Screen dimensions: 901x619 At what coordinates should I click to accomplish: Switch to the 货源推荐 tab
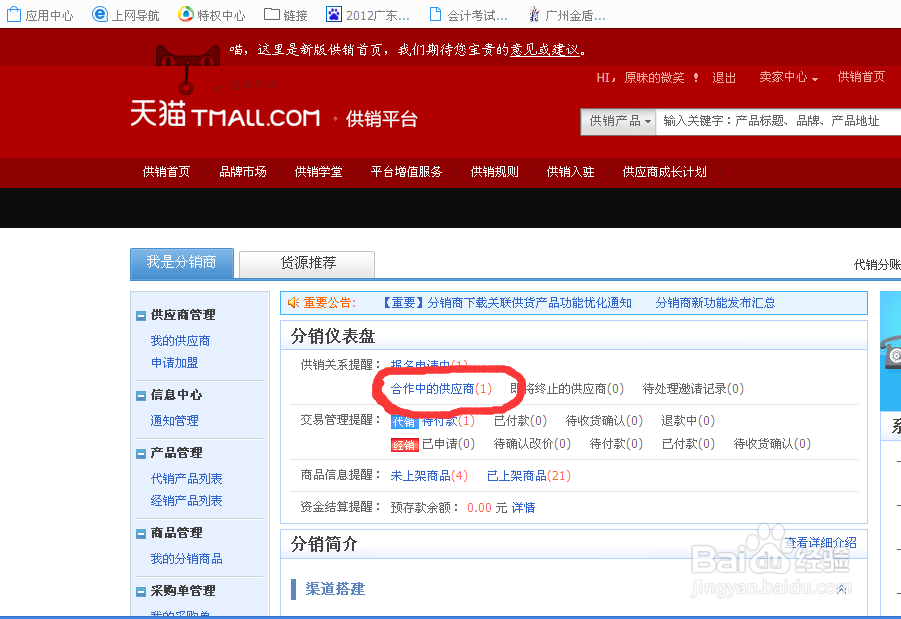click(307, 264)
